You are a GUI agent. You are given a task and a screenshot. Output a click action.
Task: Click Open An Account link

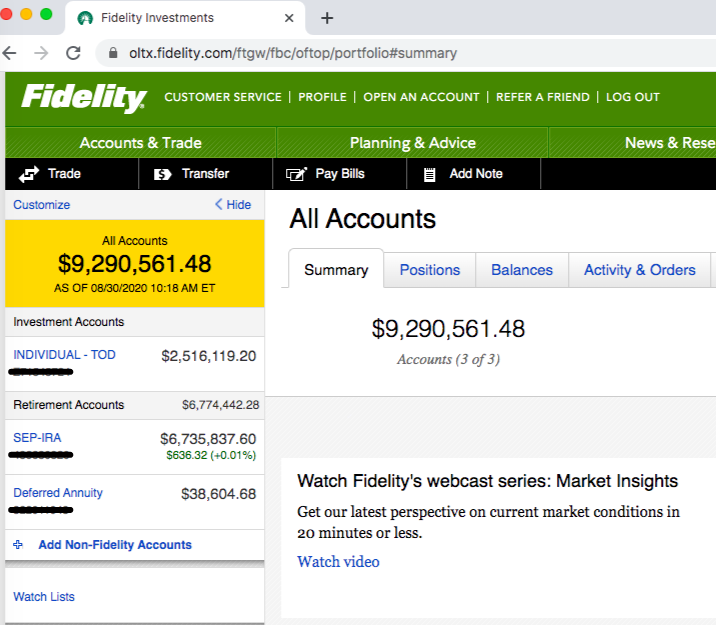[421, 97]
